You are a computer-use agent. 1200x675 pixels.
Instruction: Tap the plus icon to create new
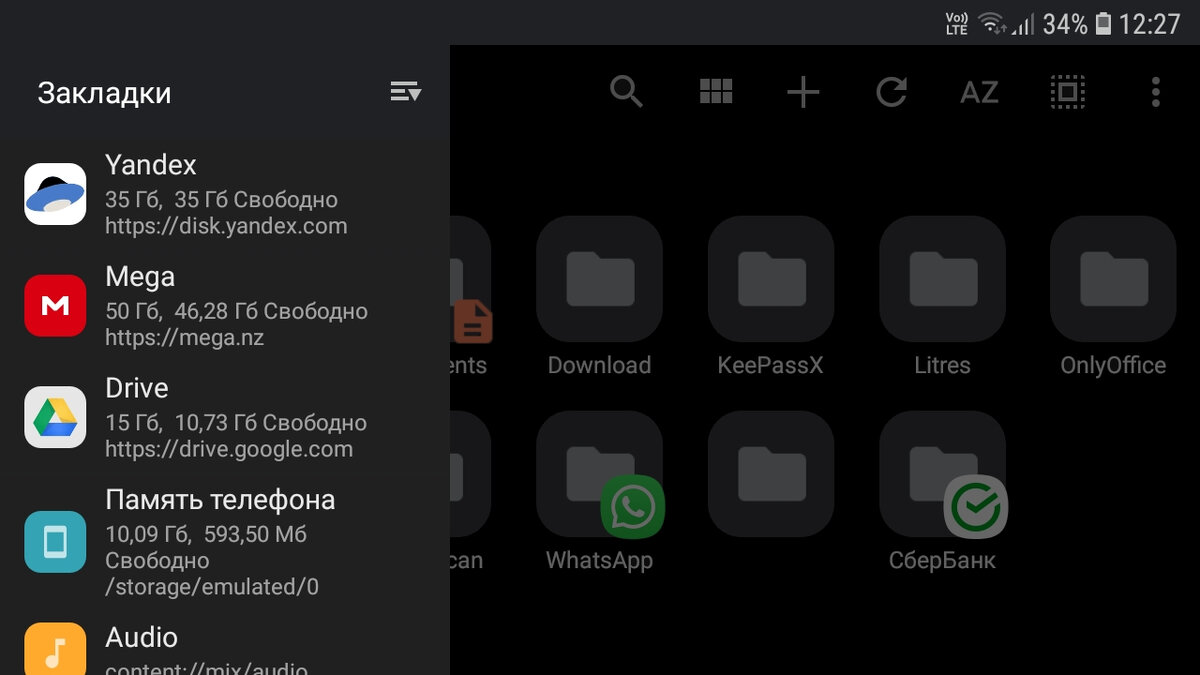point(803,93)
